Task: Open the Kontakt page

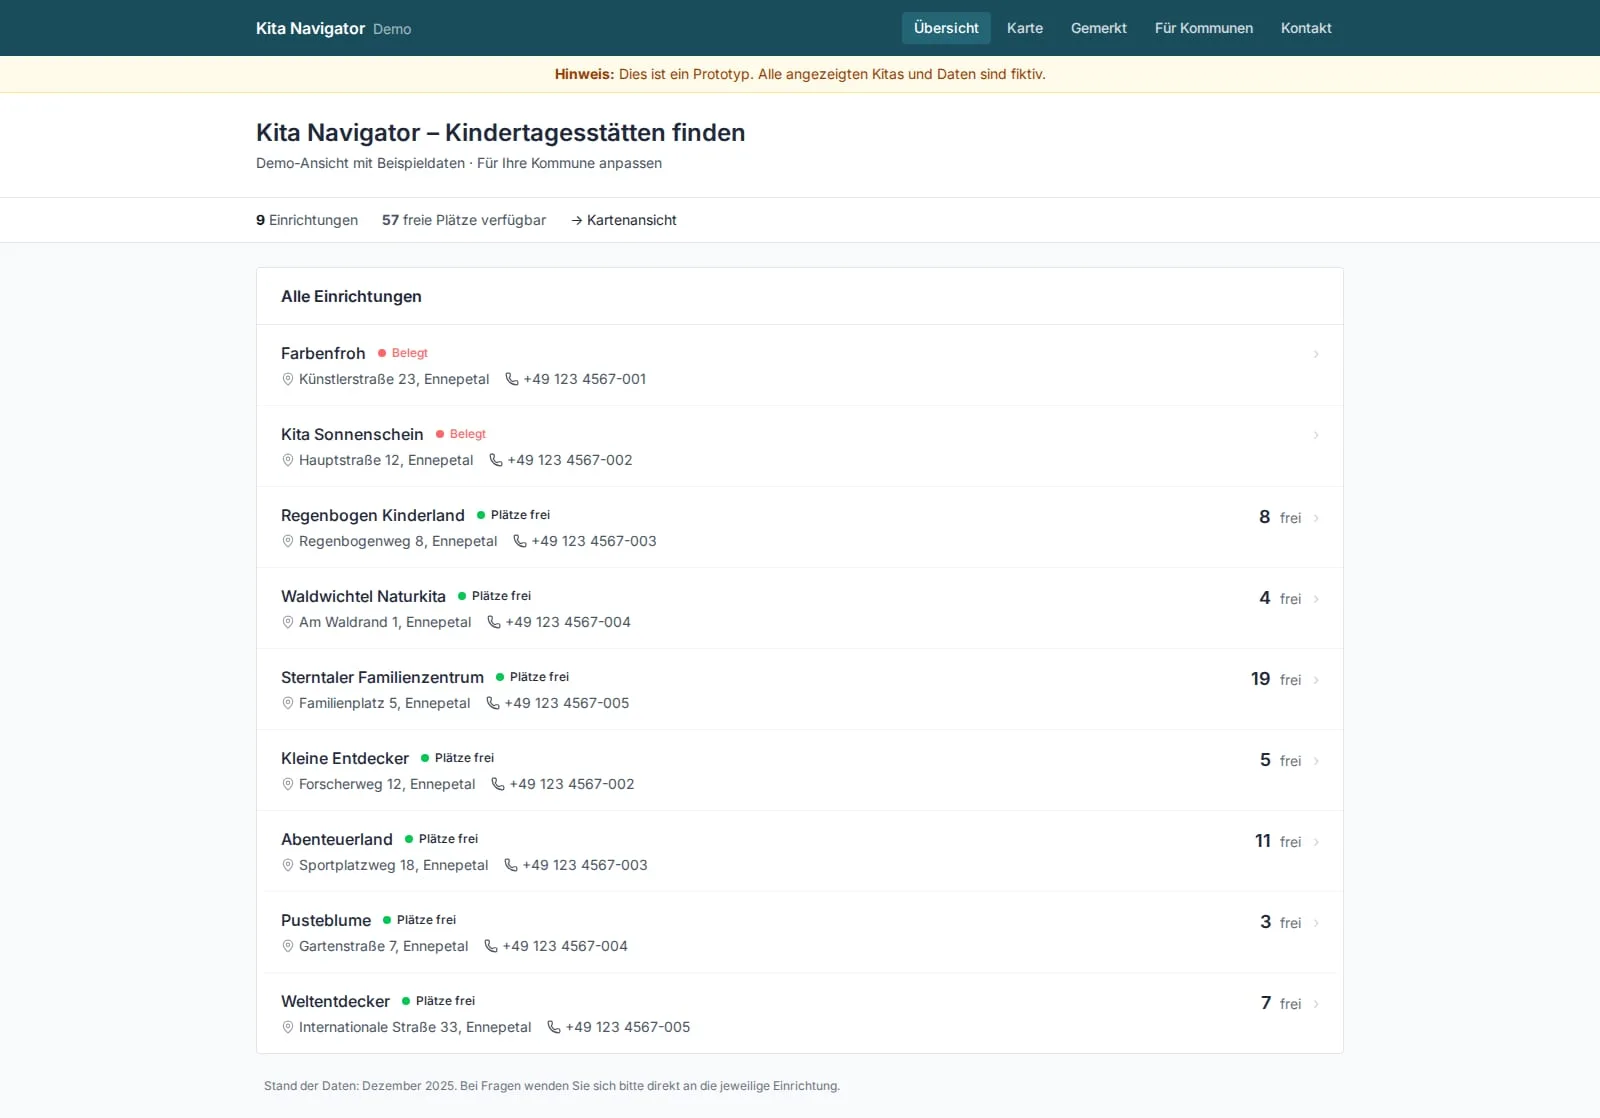Action: click(1306, 28)
